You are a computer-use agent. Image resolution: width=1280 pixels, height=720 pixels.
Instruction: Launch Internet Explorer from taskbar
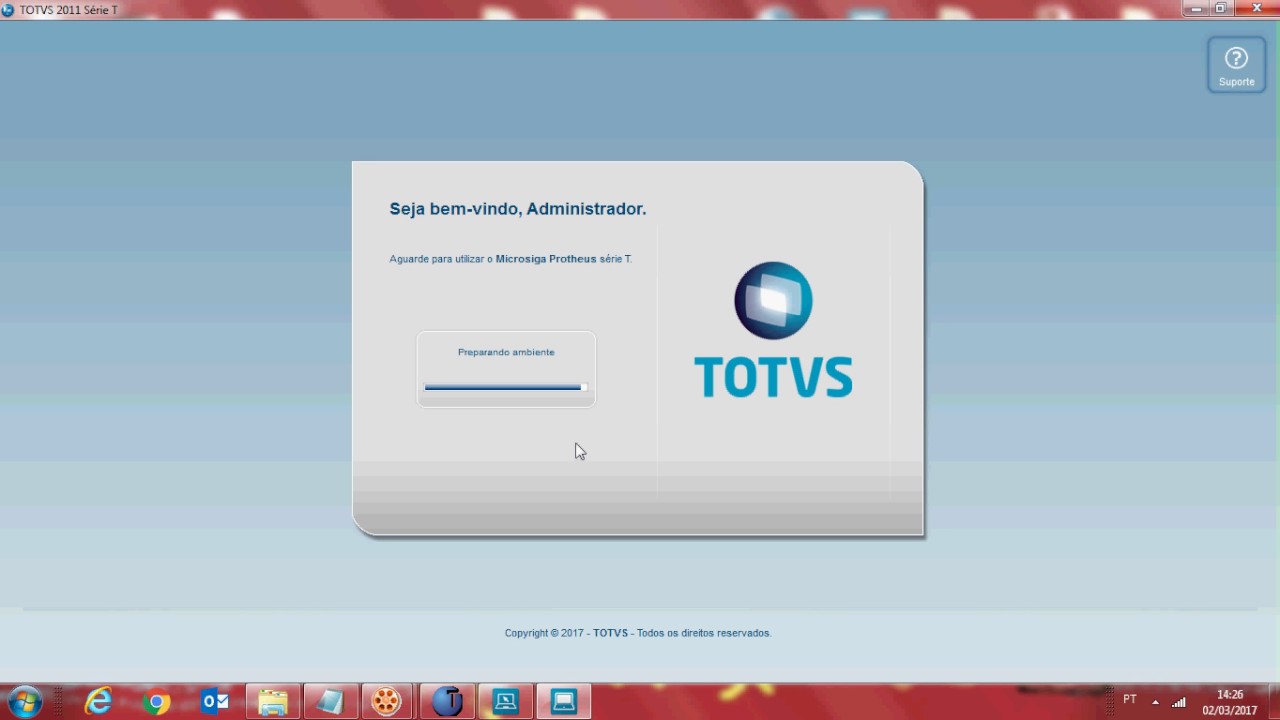point(98,702)
